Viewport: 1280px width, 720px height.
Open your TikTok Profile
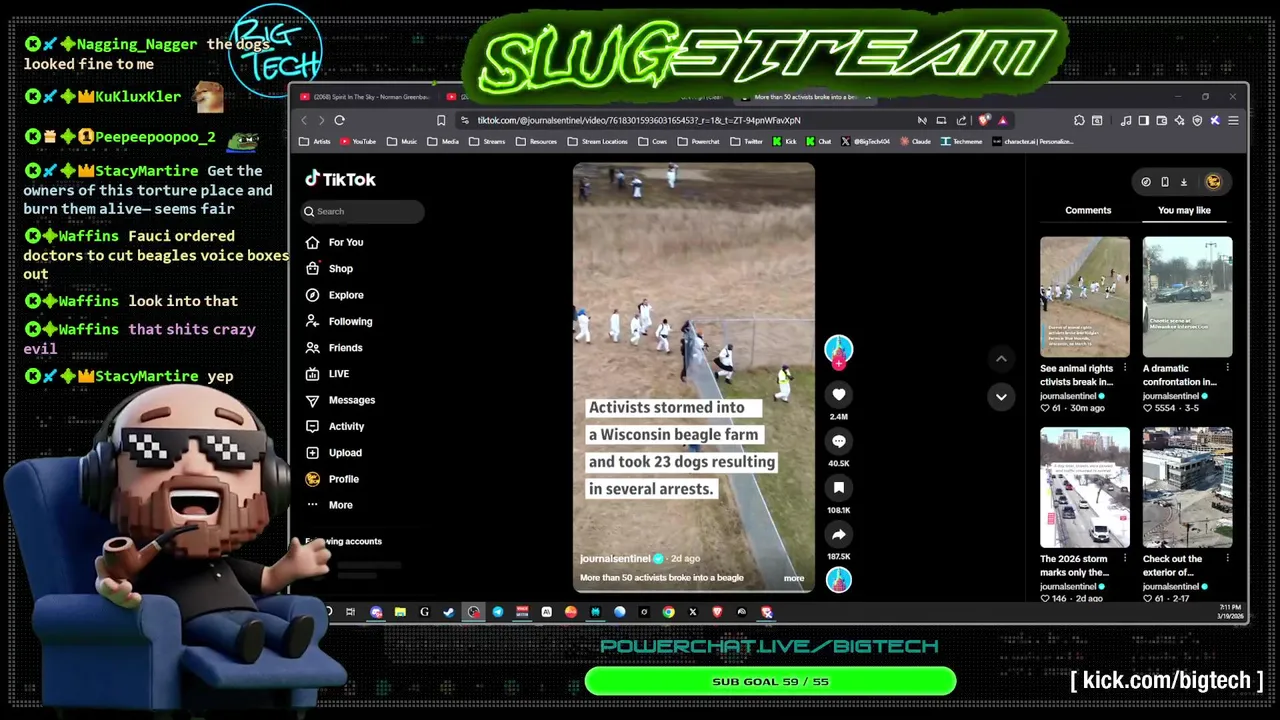pos(332,479)
